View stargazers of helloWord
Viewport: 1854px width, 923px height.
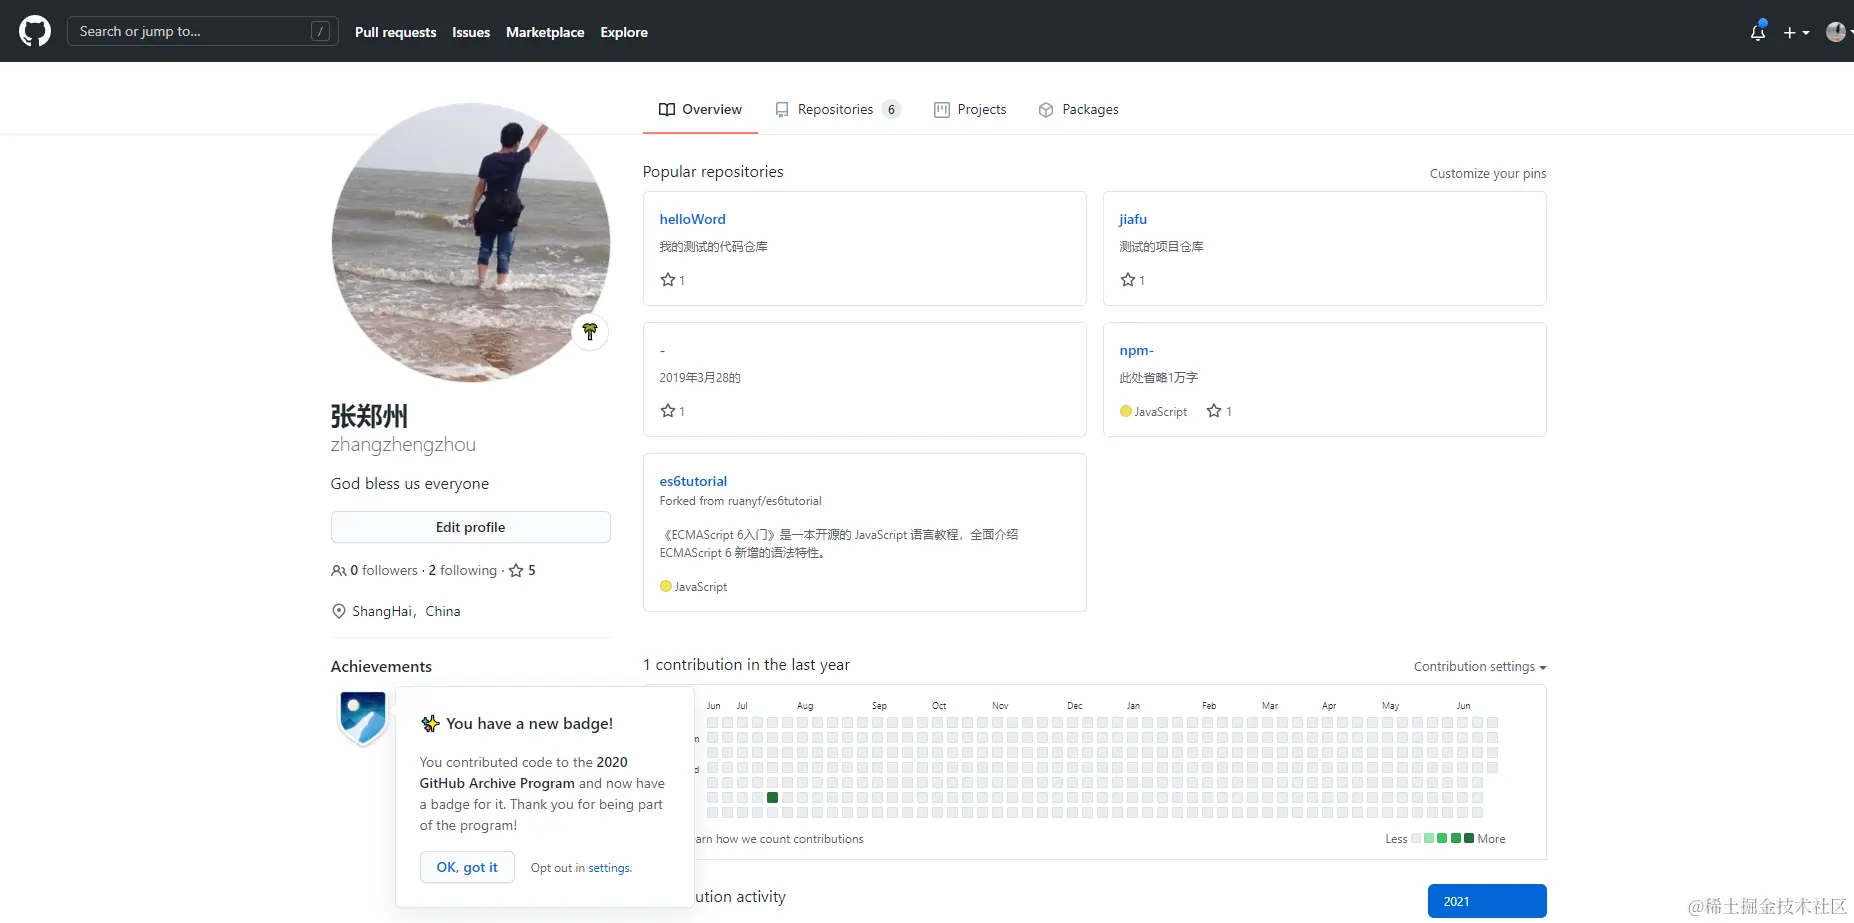pos(673,280)
